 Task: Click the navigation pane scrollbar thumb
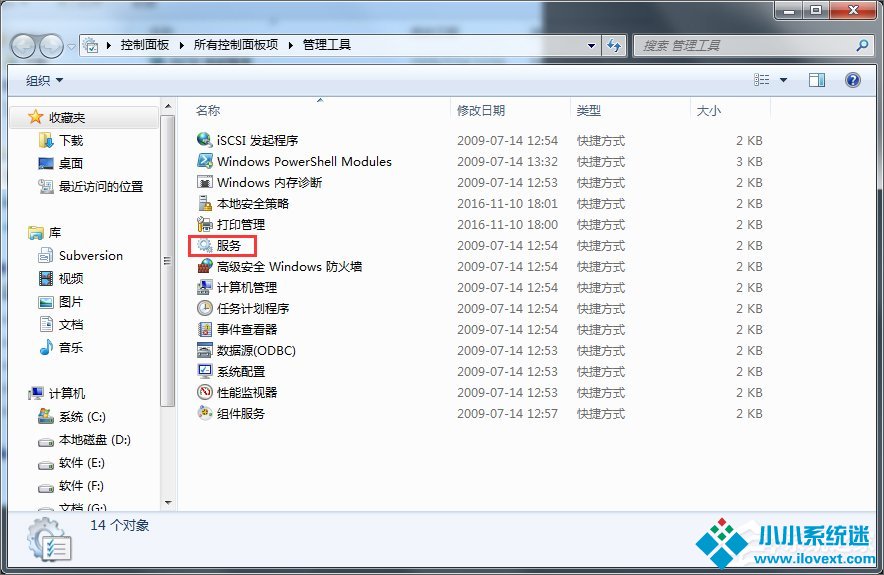click(167, 260)
